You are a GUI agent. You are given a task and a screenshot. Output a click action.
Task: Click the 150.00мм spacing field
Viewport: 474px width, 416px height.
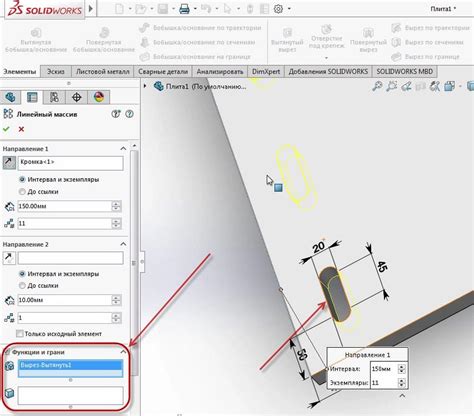coord(64,206)
